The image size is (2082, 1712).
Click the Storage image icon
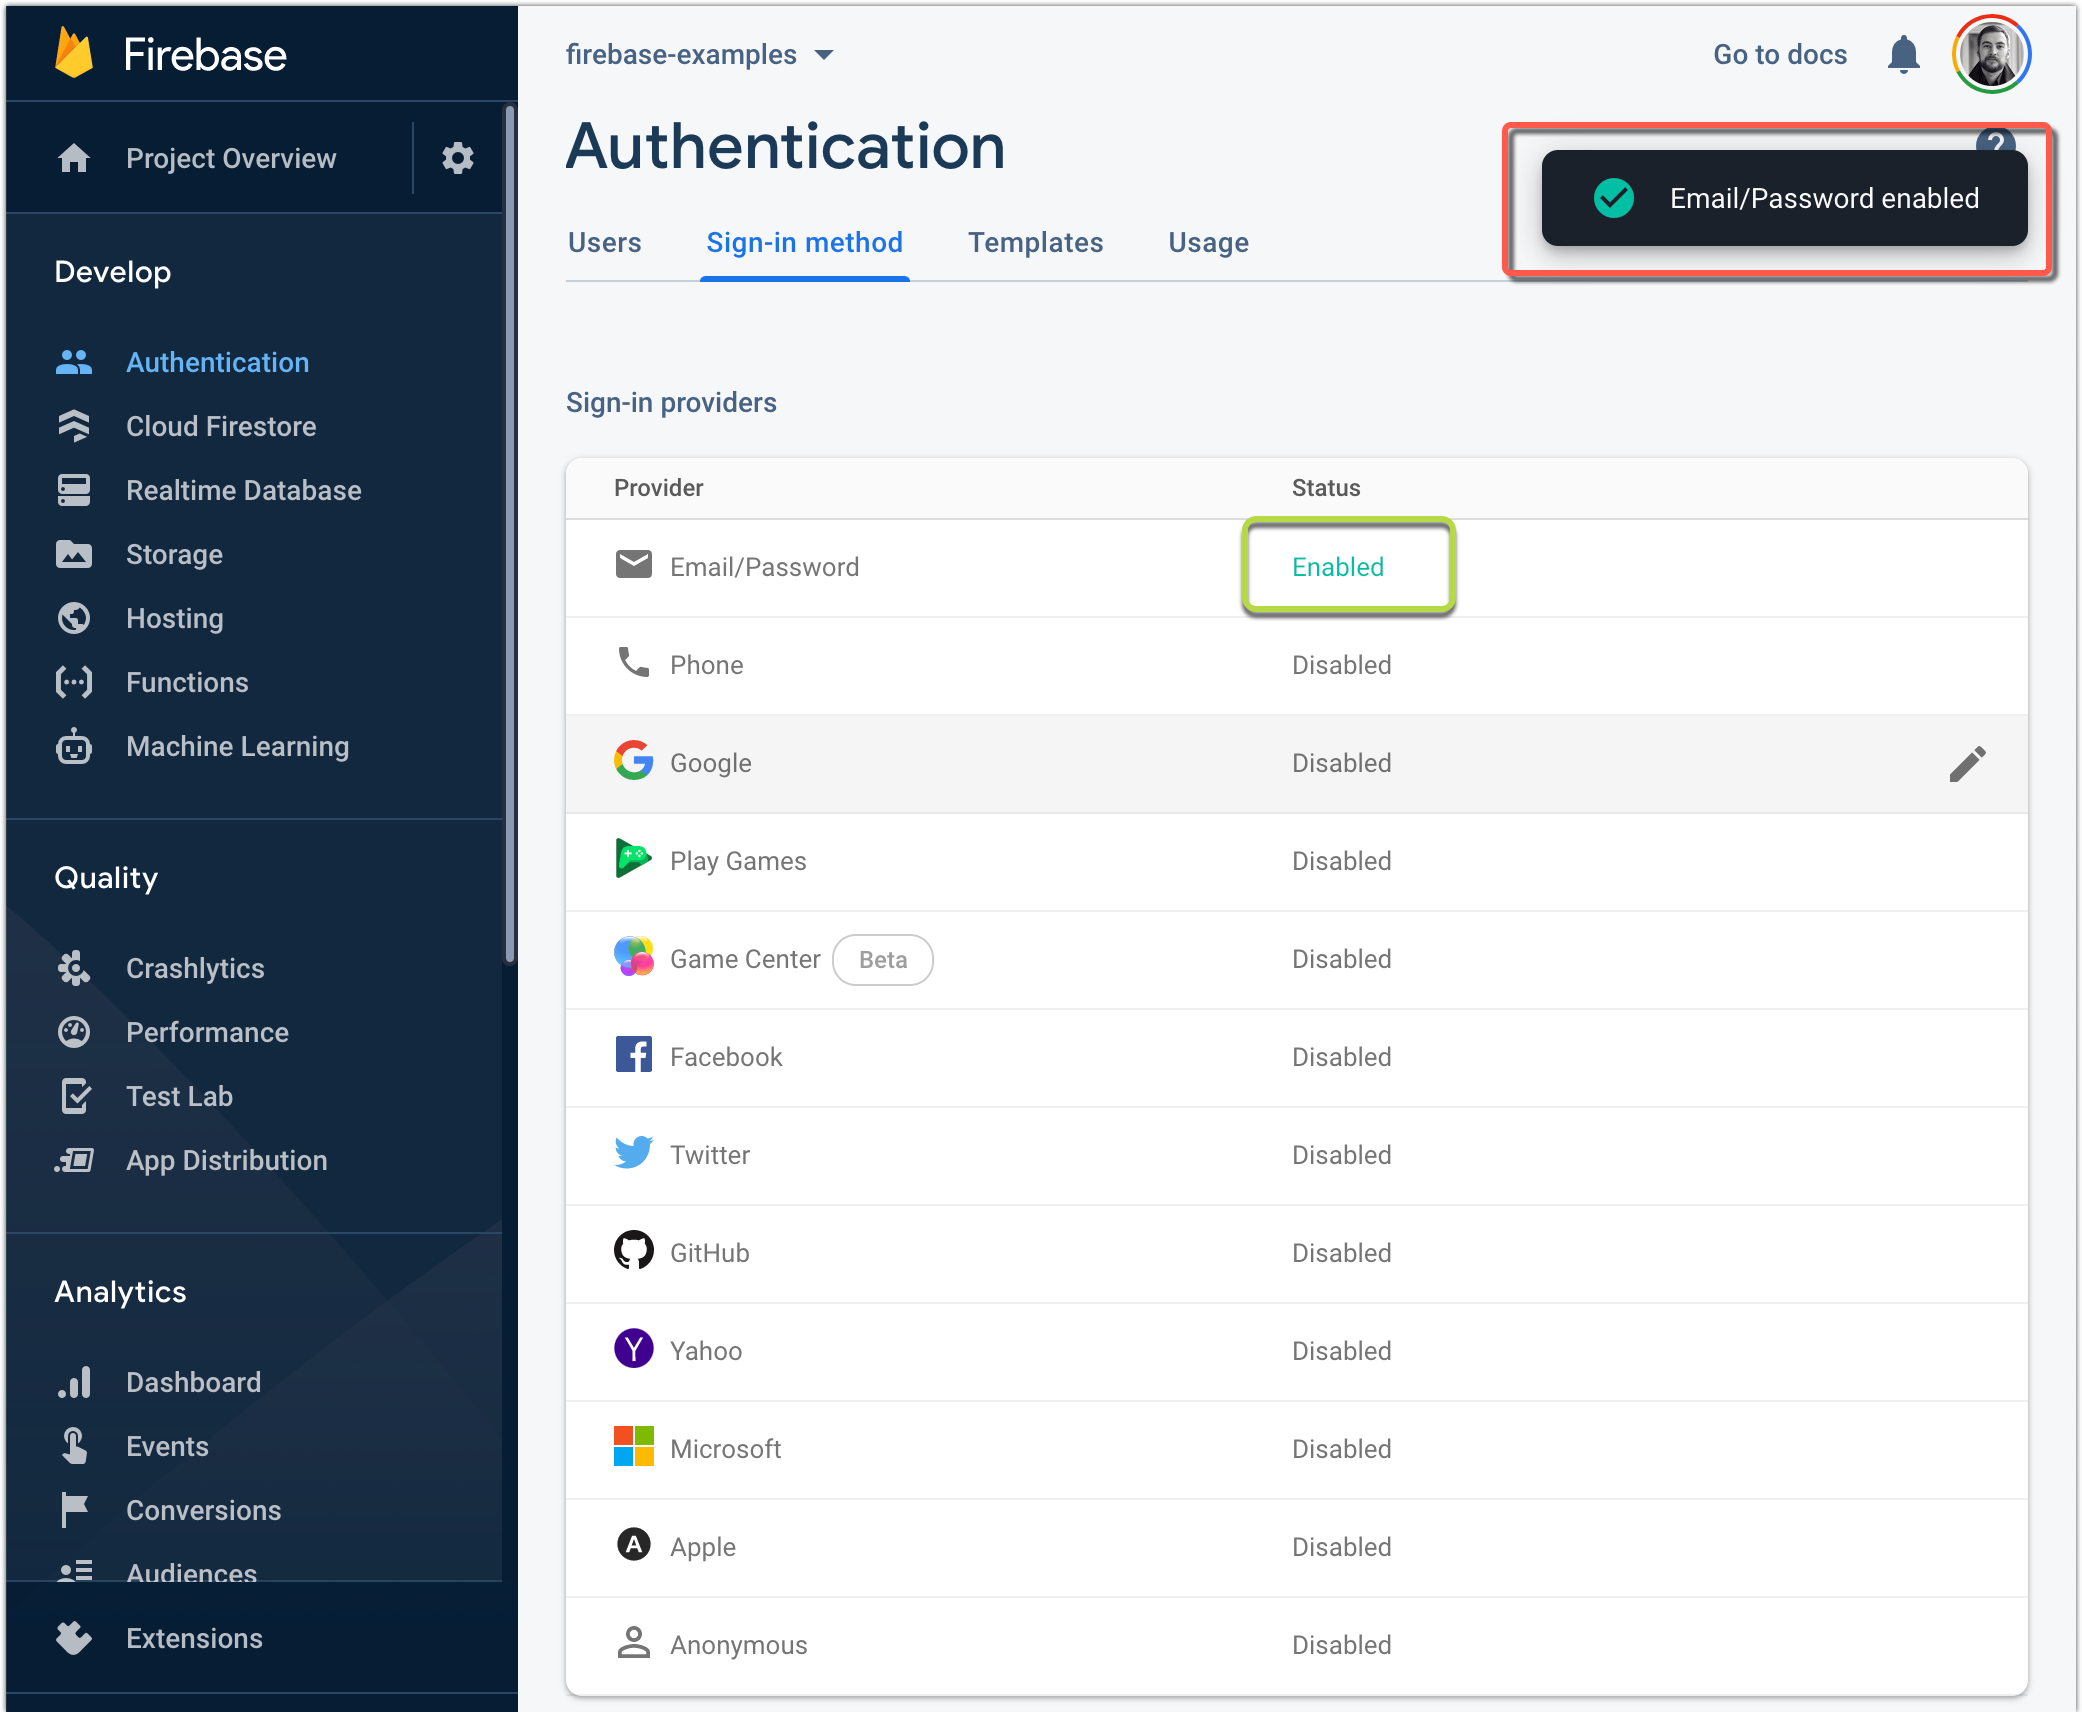(x=74, y=554)
